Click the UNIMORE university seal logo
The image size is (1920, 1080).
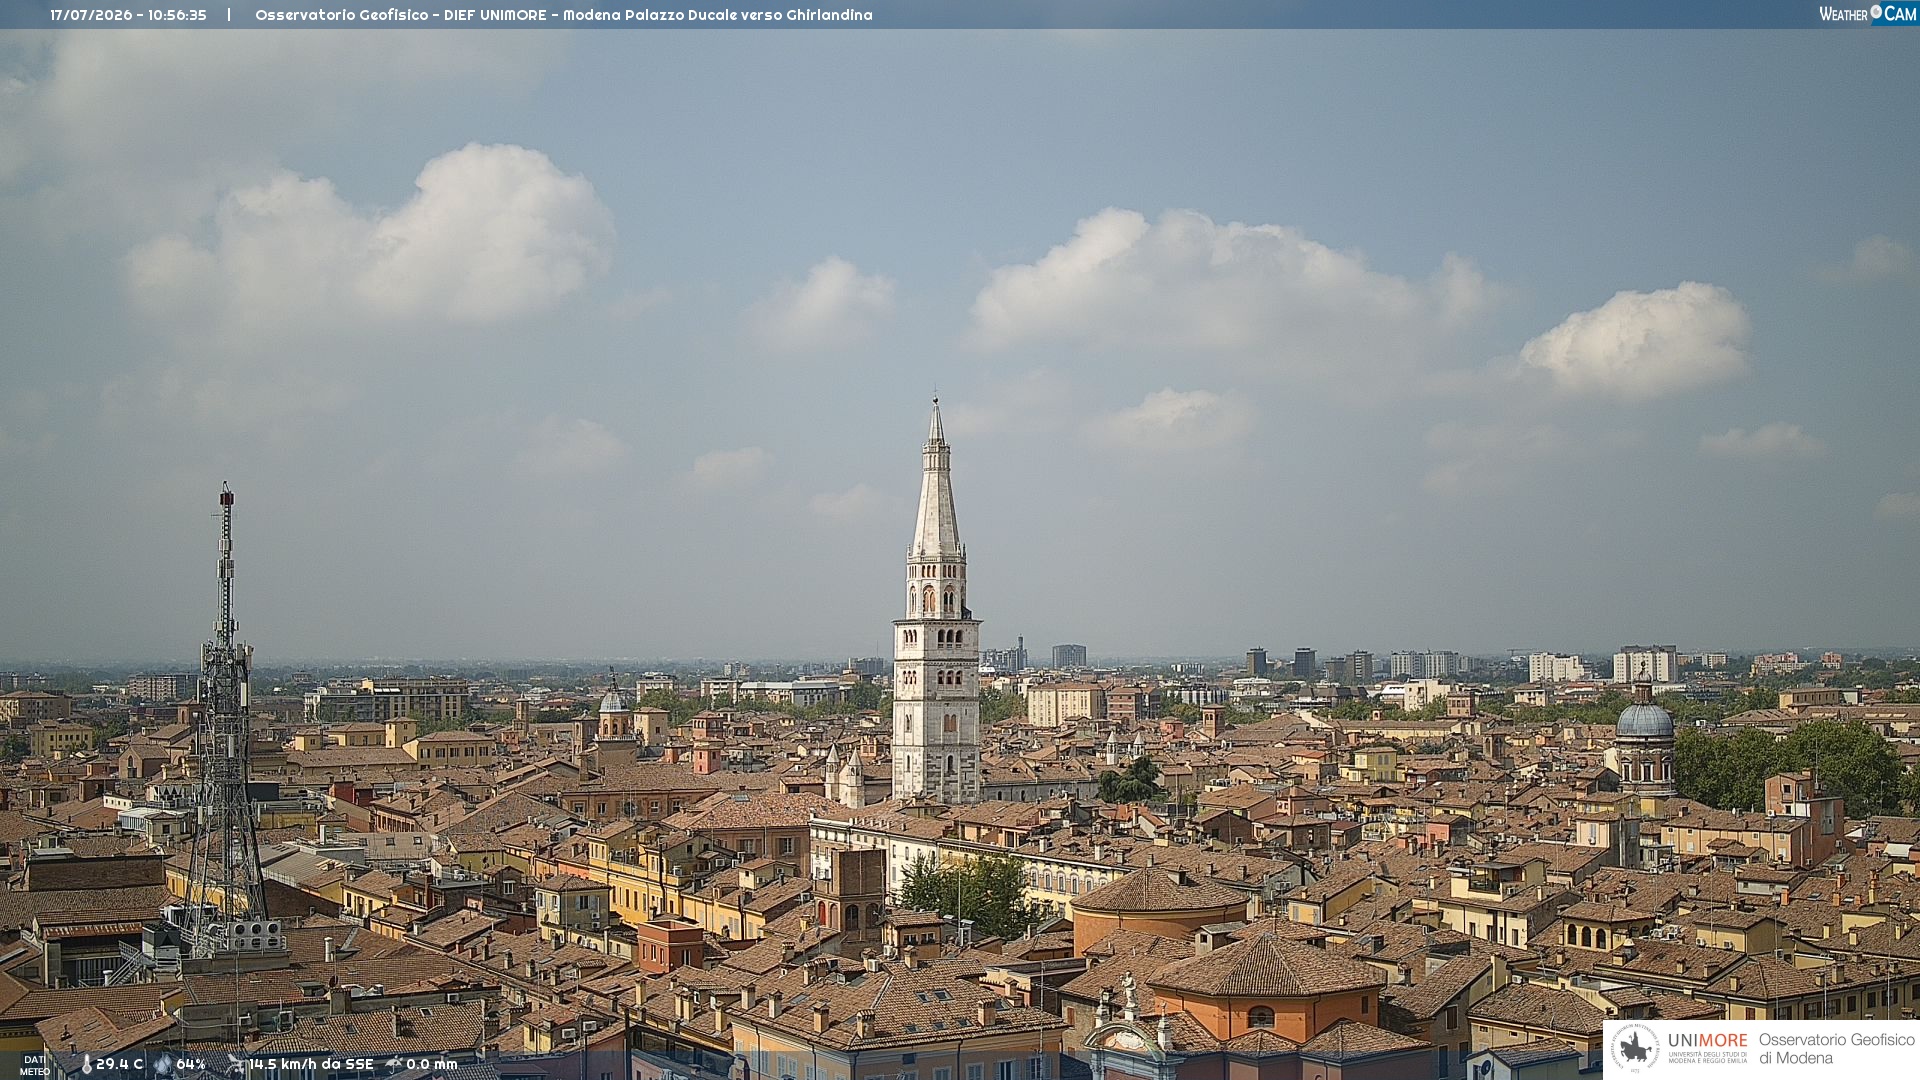click(x=1635, y=1049)
